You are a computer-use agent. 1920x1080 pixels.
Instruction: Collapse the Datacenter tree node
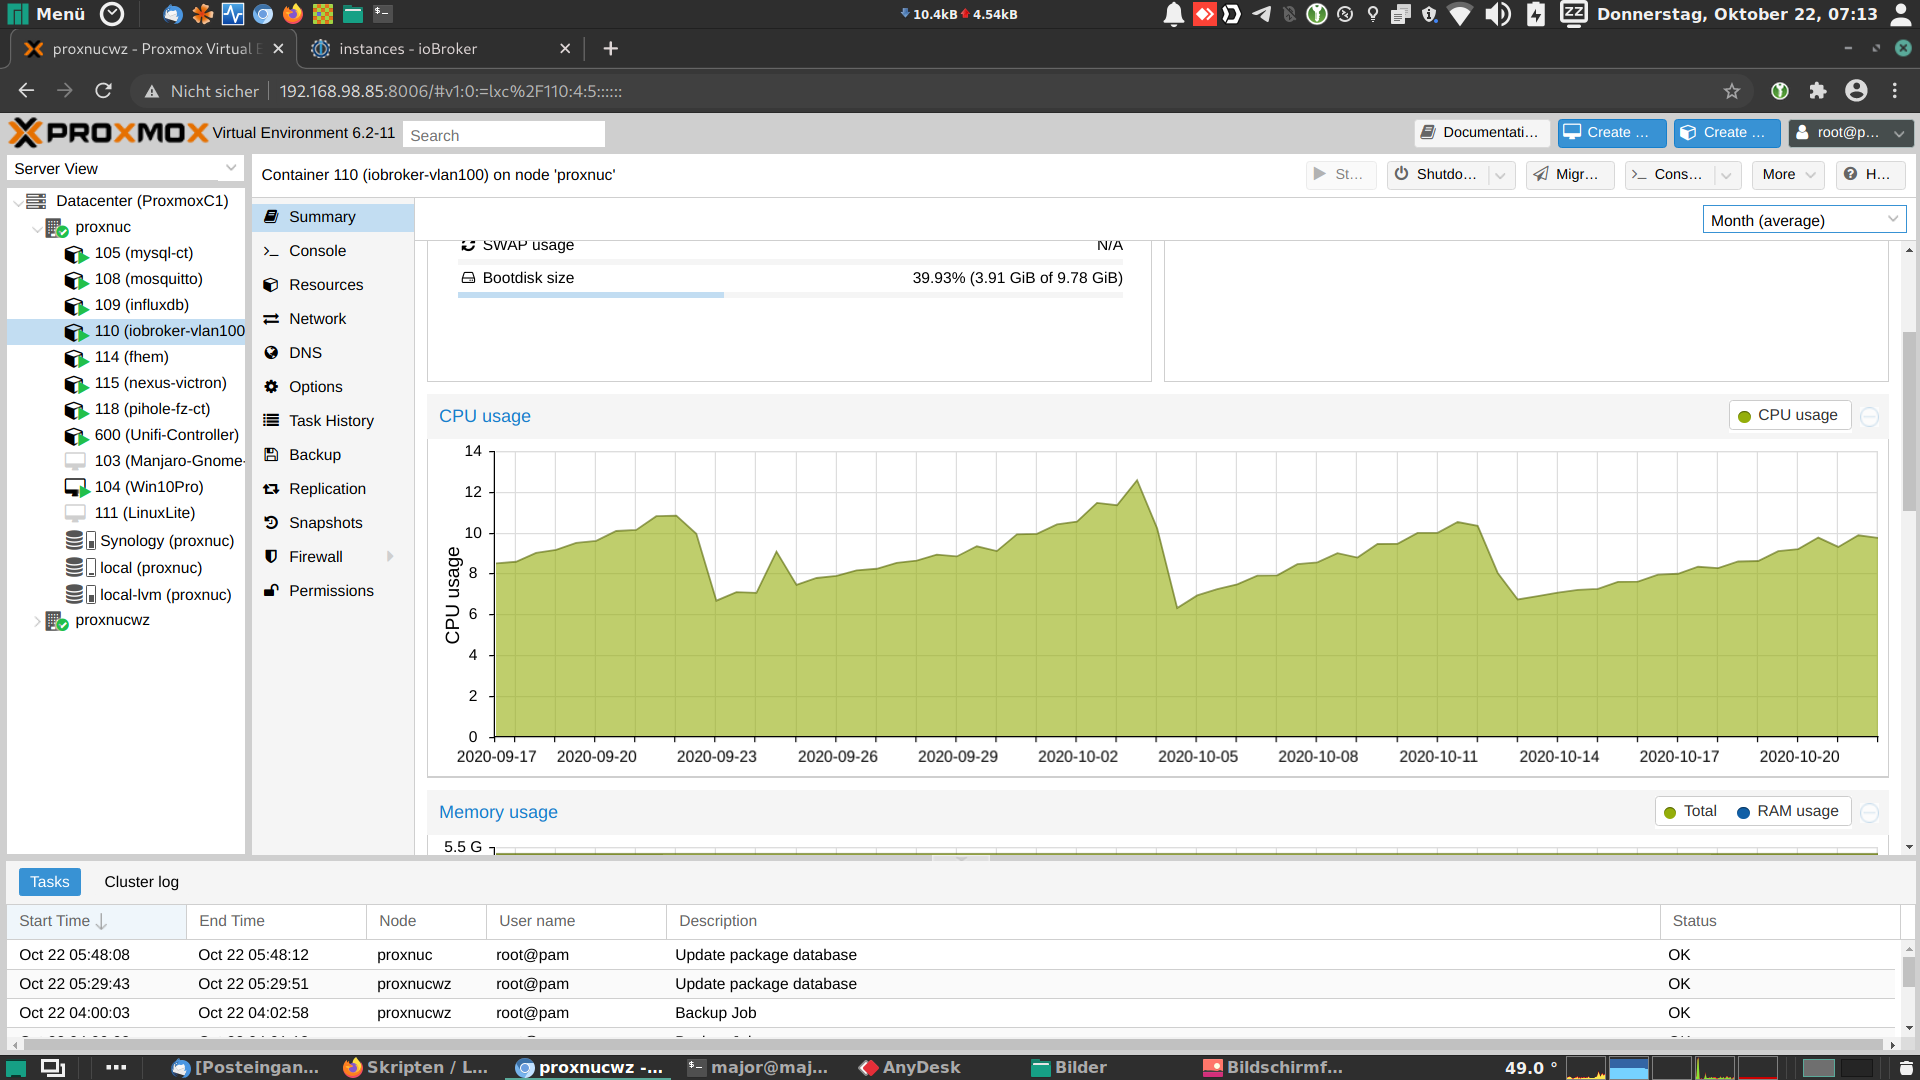click(x=17, y=202)
